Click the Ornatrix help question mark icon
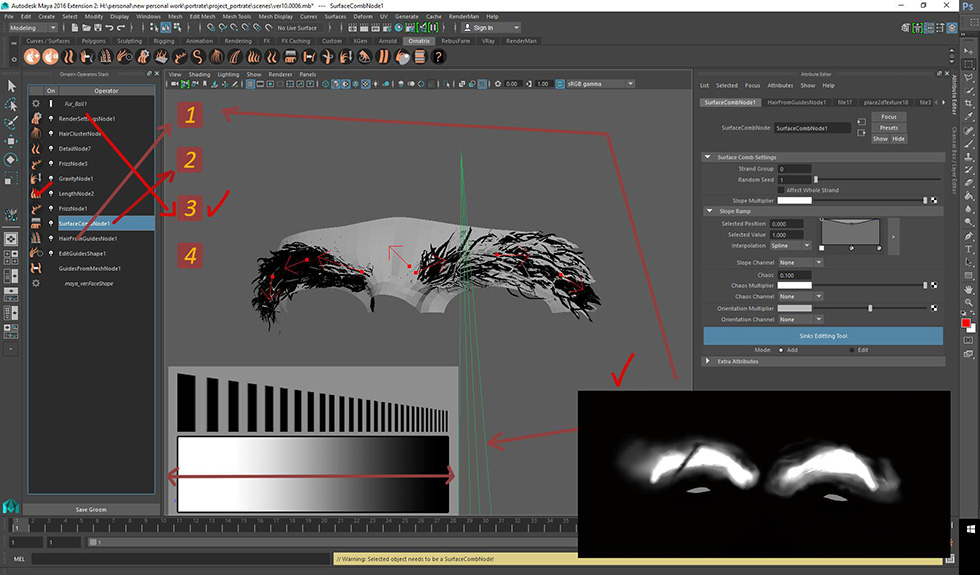 tap(438, 57)
